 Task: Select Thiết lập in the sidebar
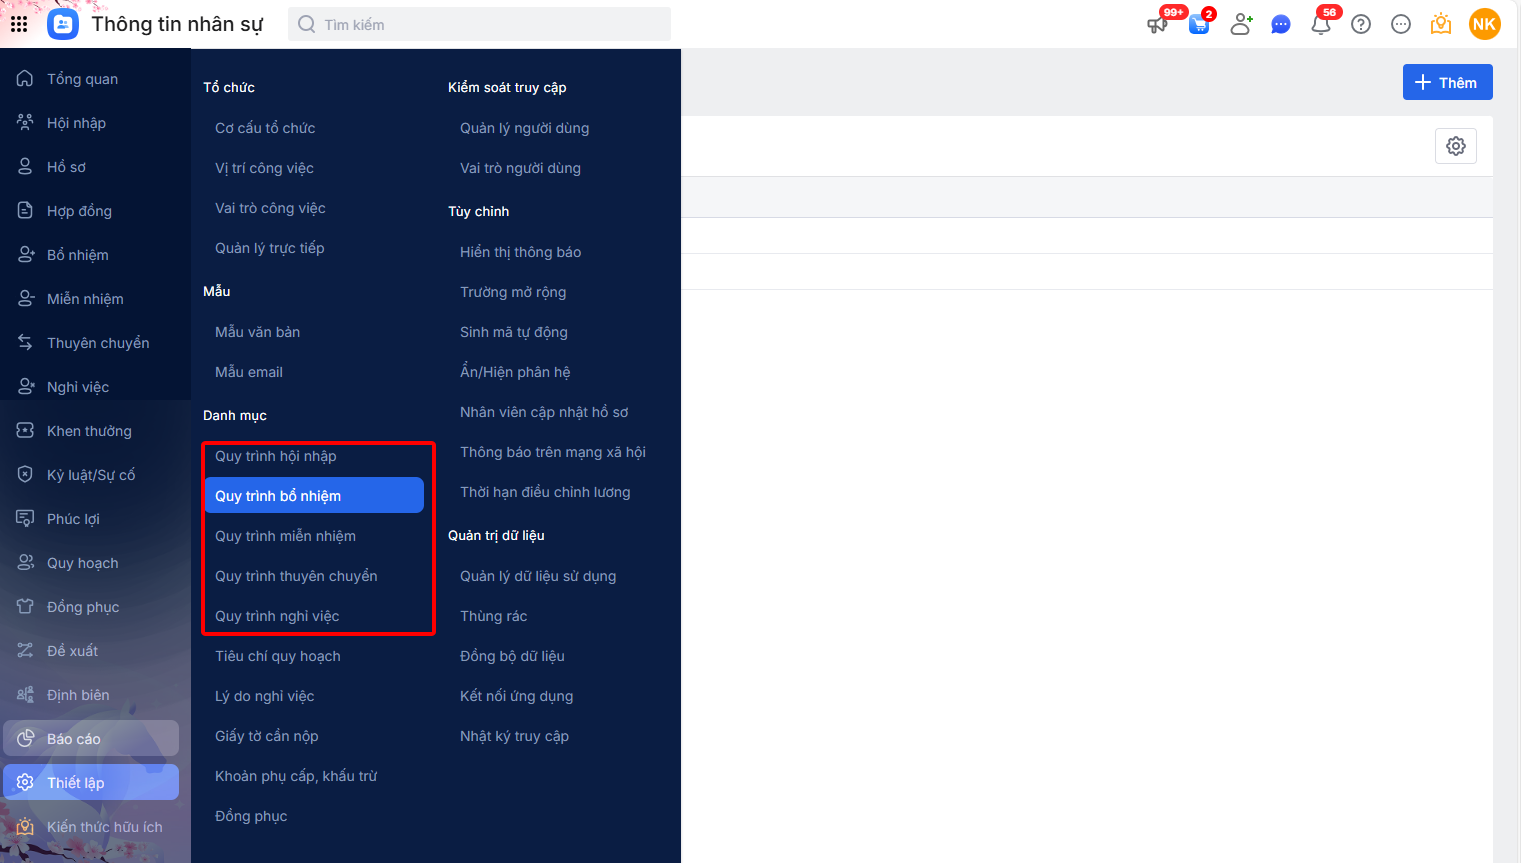91,782
